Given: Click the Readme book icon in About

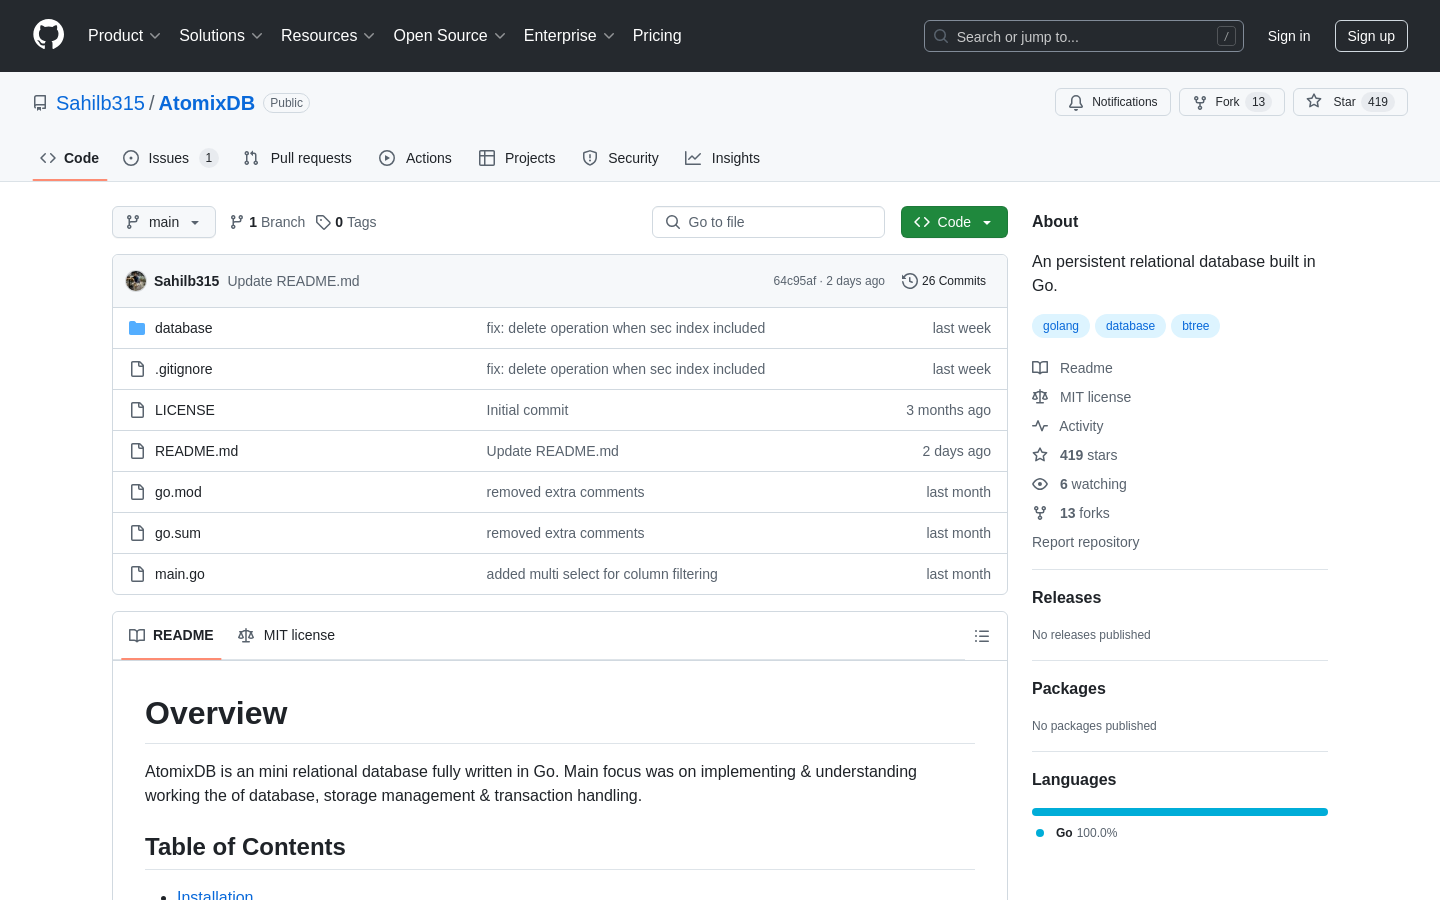Looking at the screenshot, I should click(x=1040, y=368).
